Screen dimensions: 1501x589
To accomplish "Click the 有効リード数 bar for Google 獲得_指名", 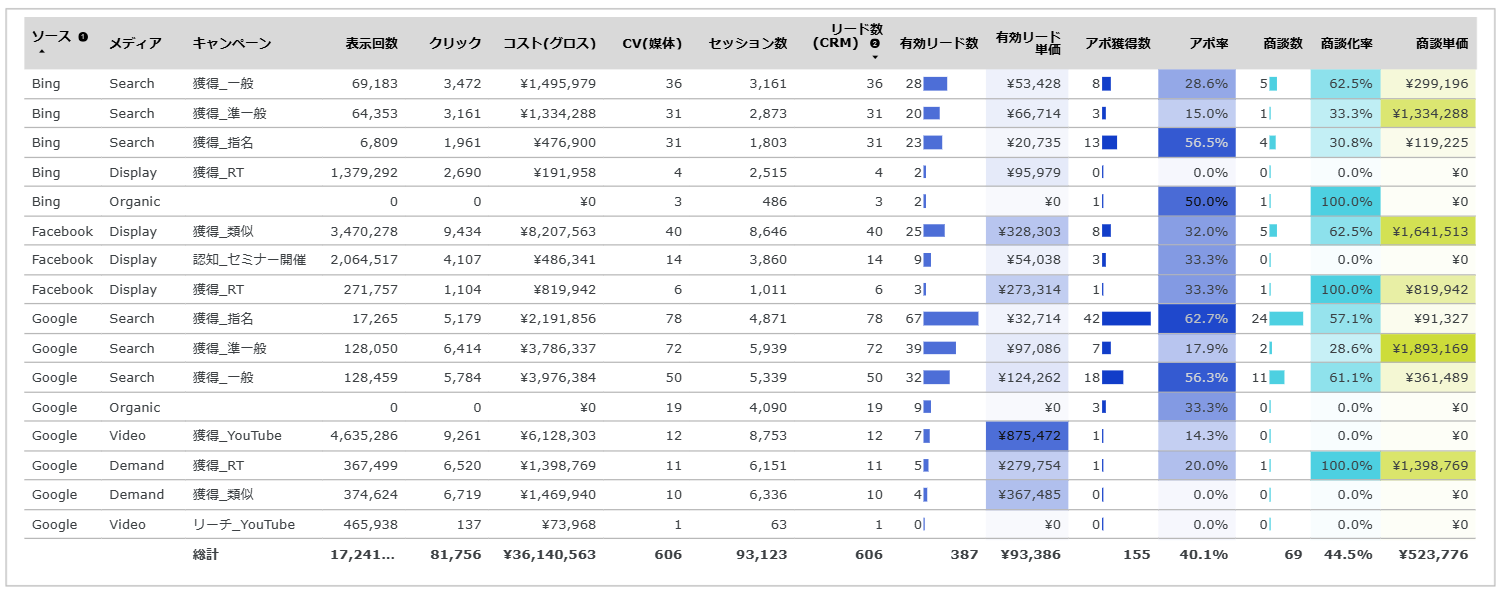I will pyautogui.click(x=950, y=319).
